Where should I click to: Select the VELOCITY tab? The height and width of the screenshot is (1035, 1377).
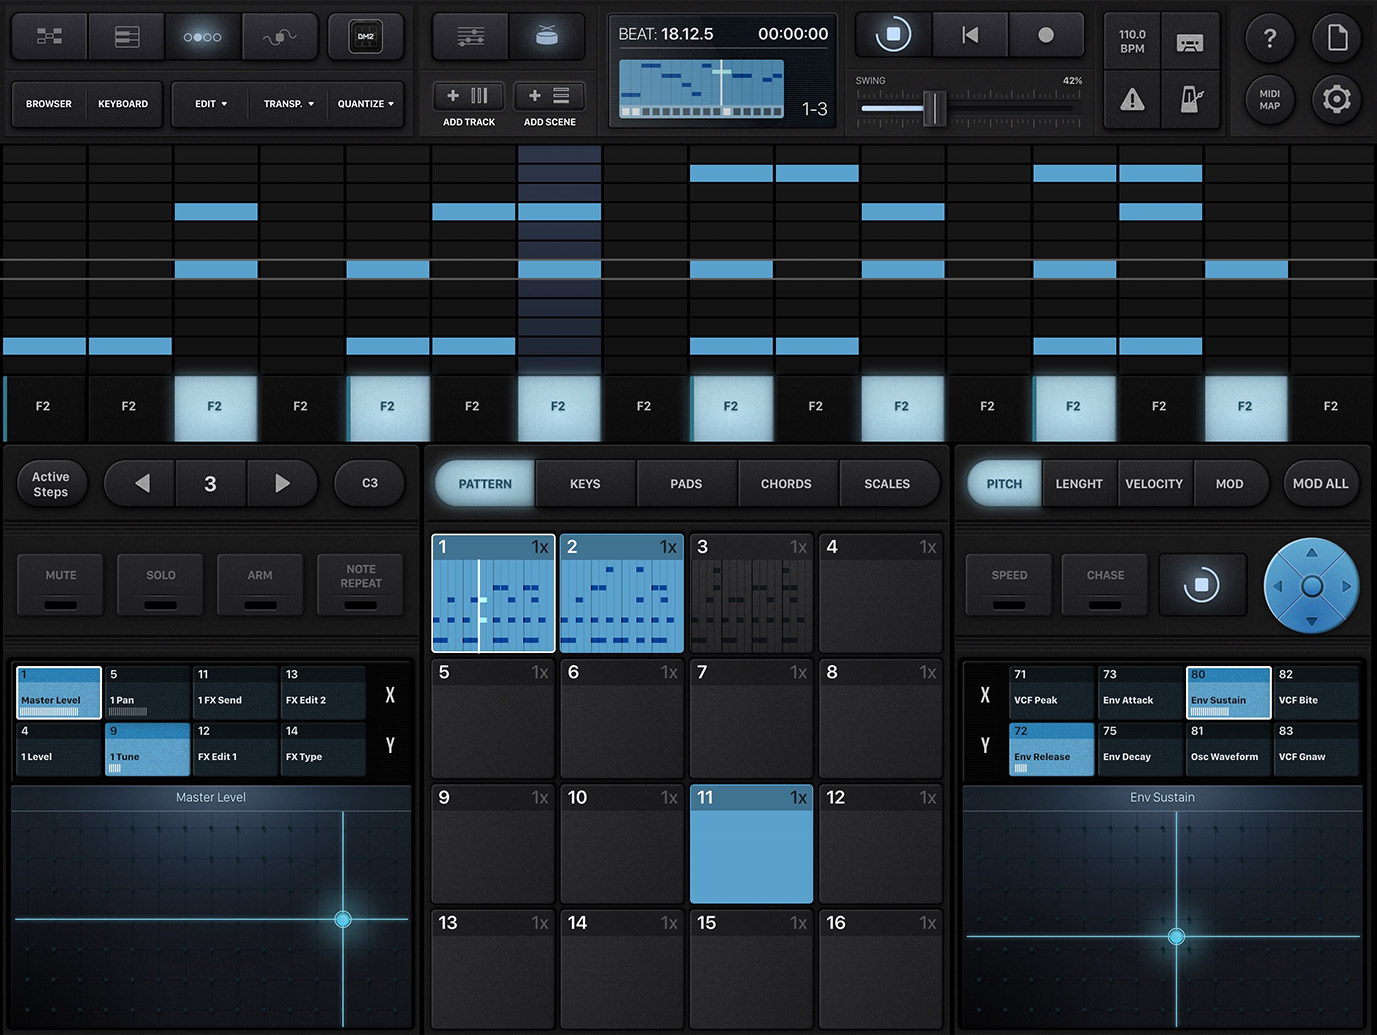tap(1153, 484)
